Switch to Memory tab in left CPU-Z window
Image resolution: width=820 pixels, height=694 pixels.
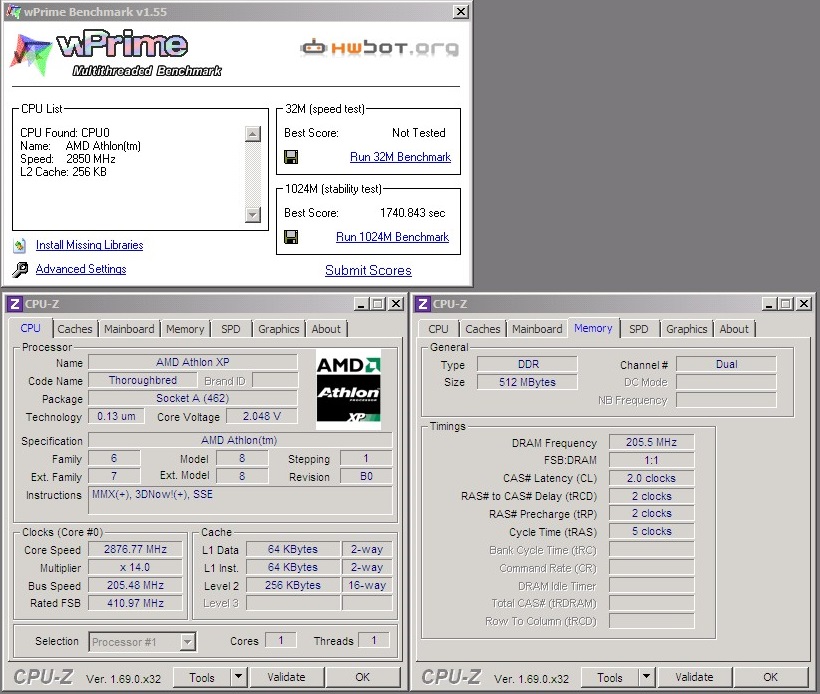185,329
